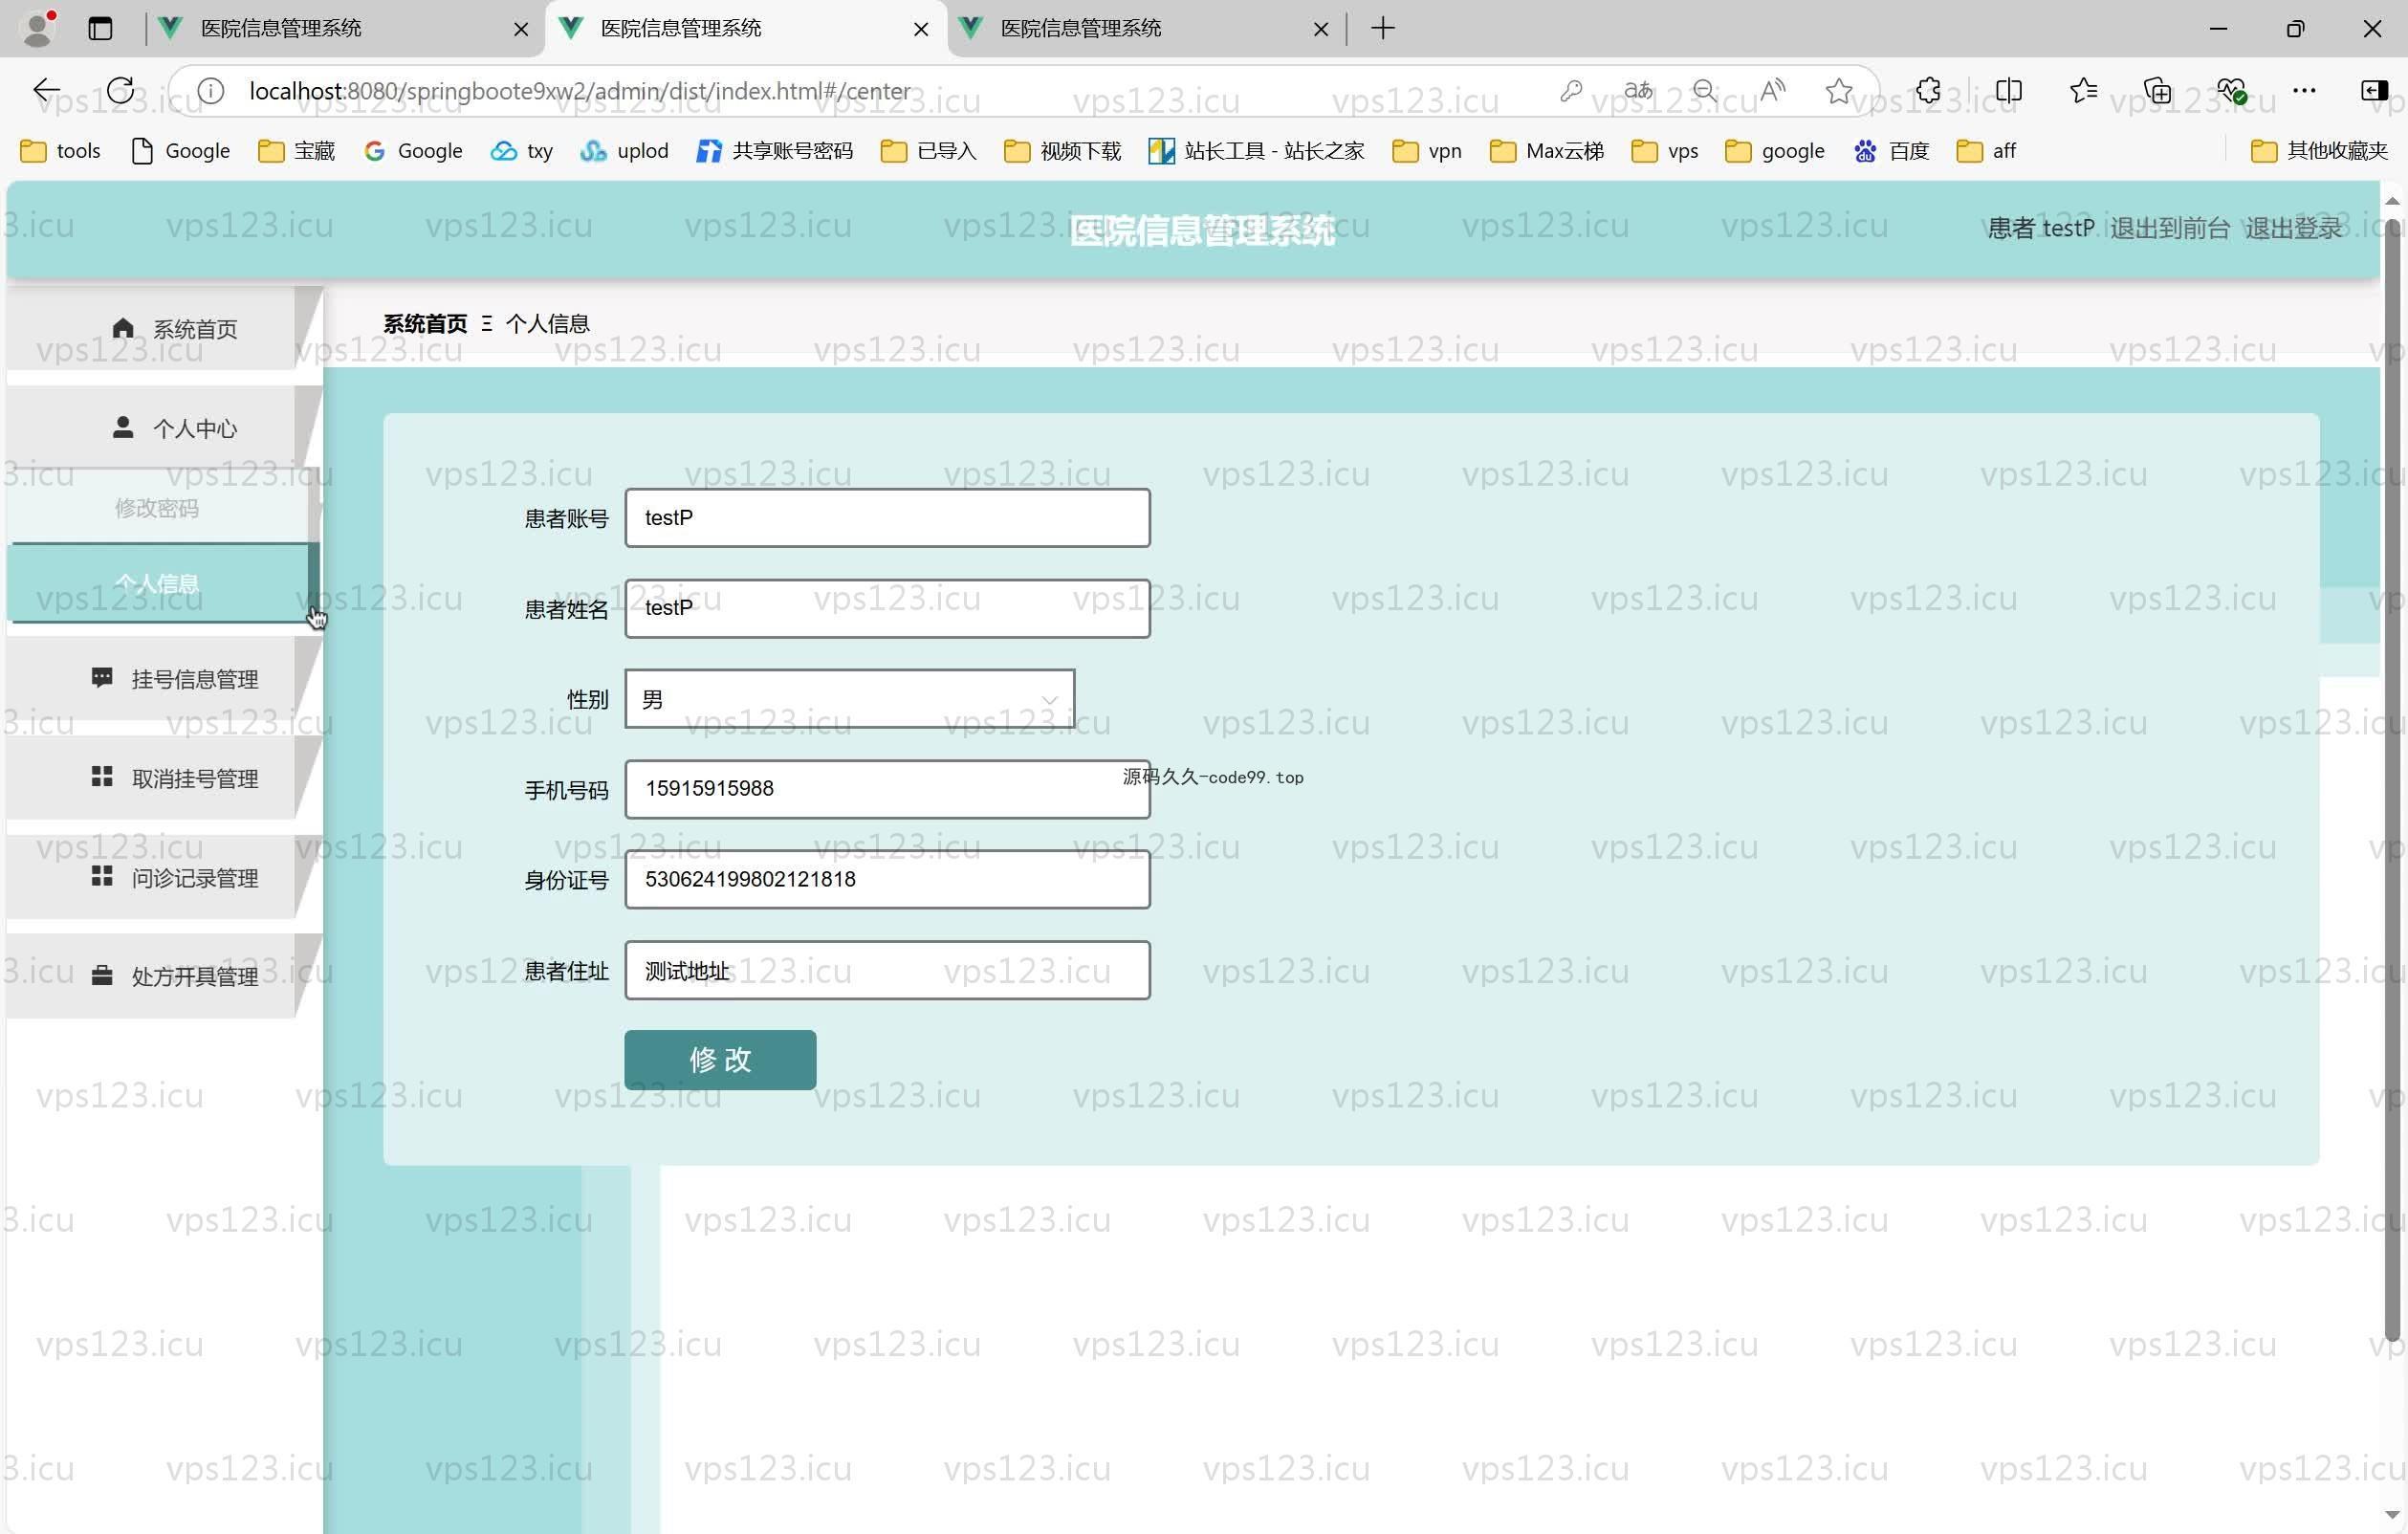Click the 患者住址 input field
The height and width of the screenshot is (1534, 2408).
click(887, 970)
